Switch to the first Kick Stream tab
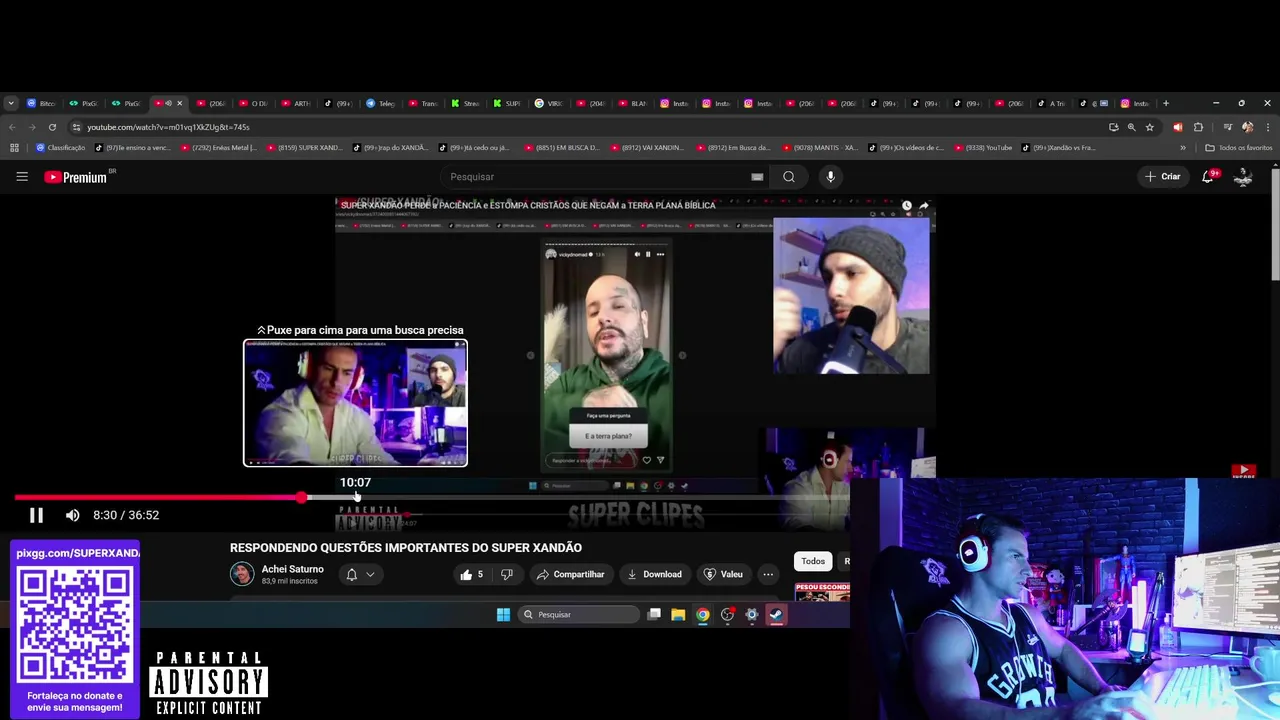 465,103
